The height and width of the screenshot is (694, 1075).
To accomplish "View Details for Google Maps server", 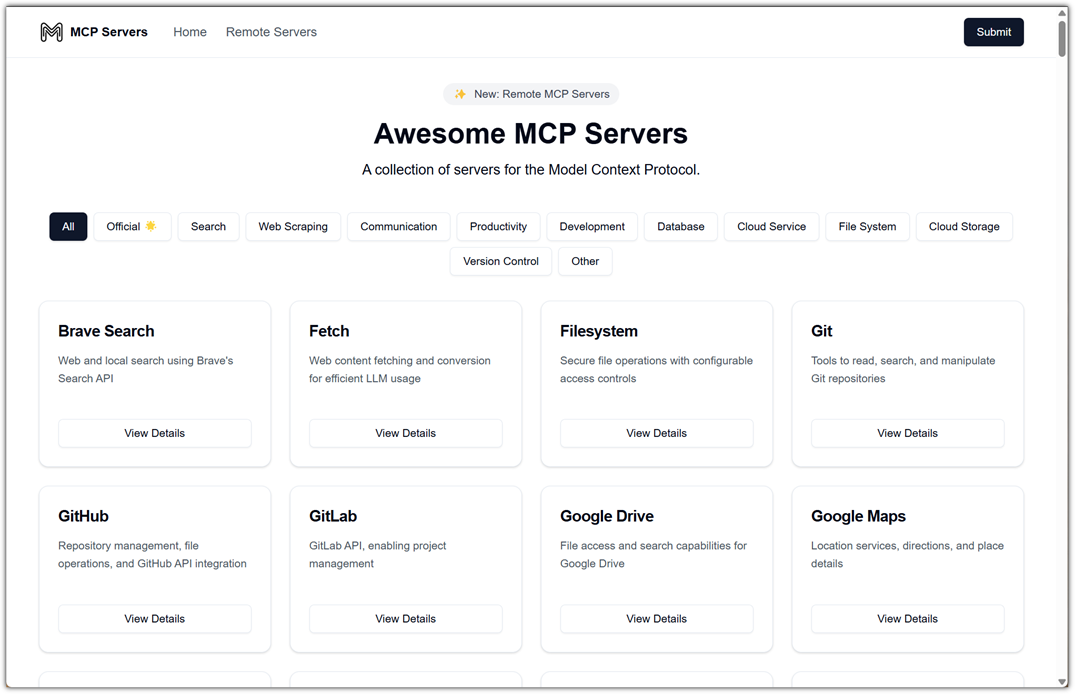I will [x=908, y=619].
